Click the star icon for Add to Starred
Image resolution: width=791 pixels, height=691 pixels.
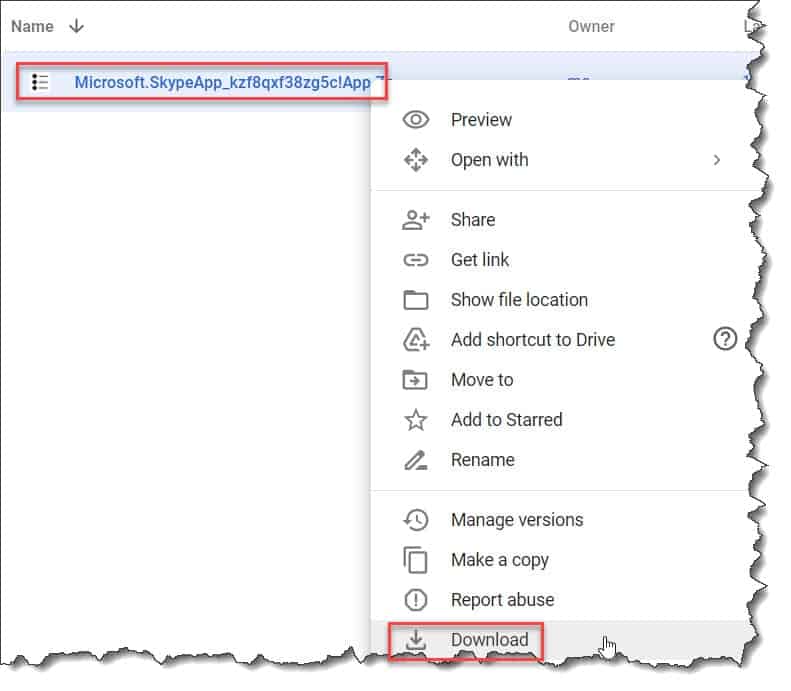(x=416, y=420)
